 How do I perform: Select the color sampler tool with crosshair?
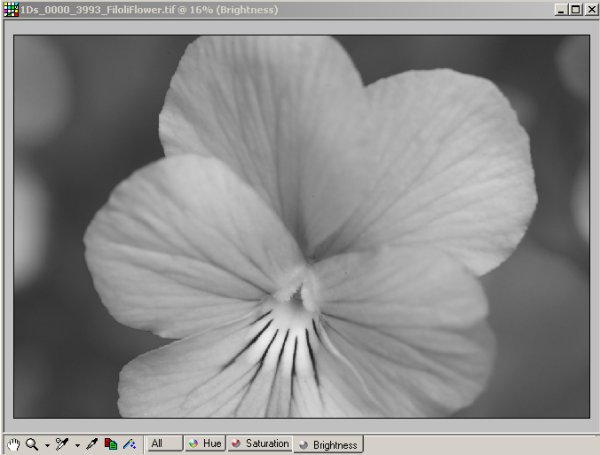coord(62,443)
